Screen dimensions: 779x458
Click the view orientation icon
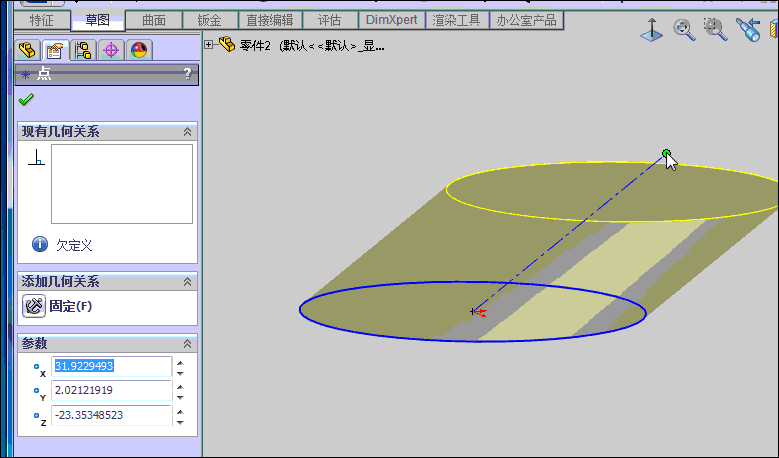pyautogui.click(x=651, y=30)
